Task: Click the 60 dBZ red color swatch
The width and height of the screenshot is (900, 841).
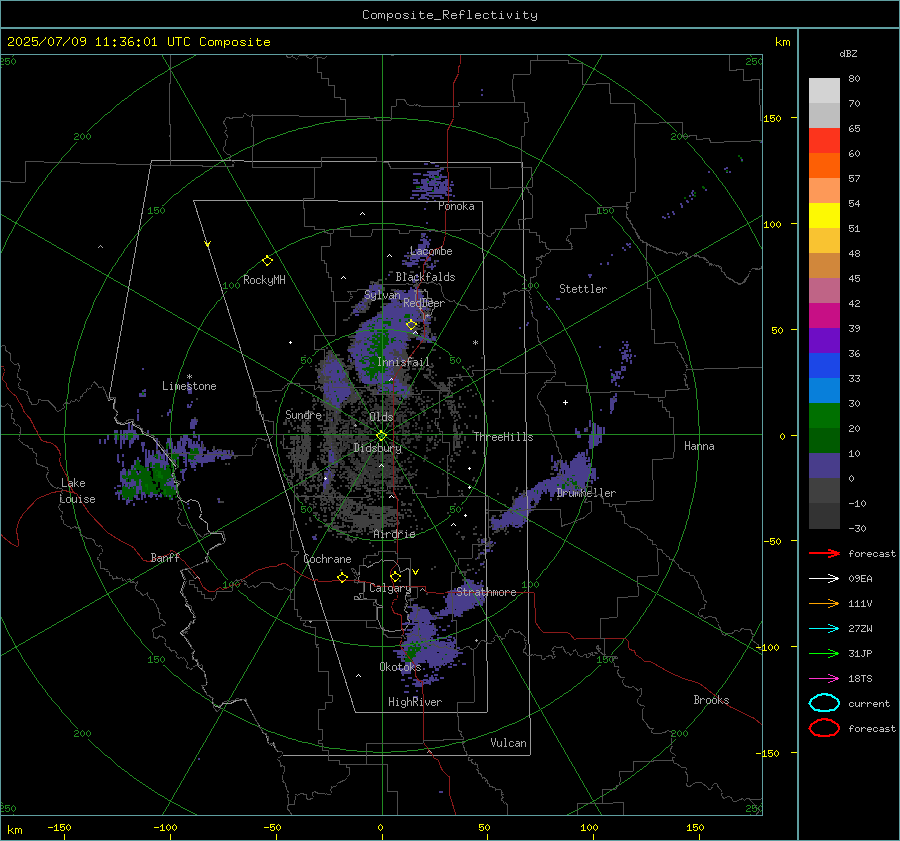Action: (x=824, y=141)
